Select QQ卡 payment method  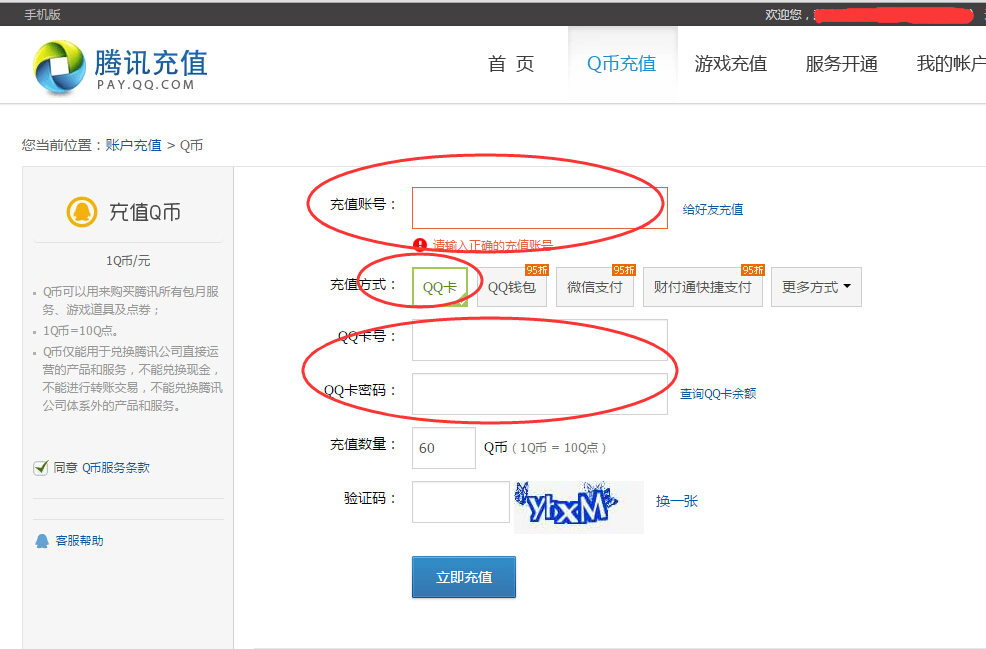click(x=440, y=287)
